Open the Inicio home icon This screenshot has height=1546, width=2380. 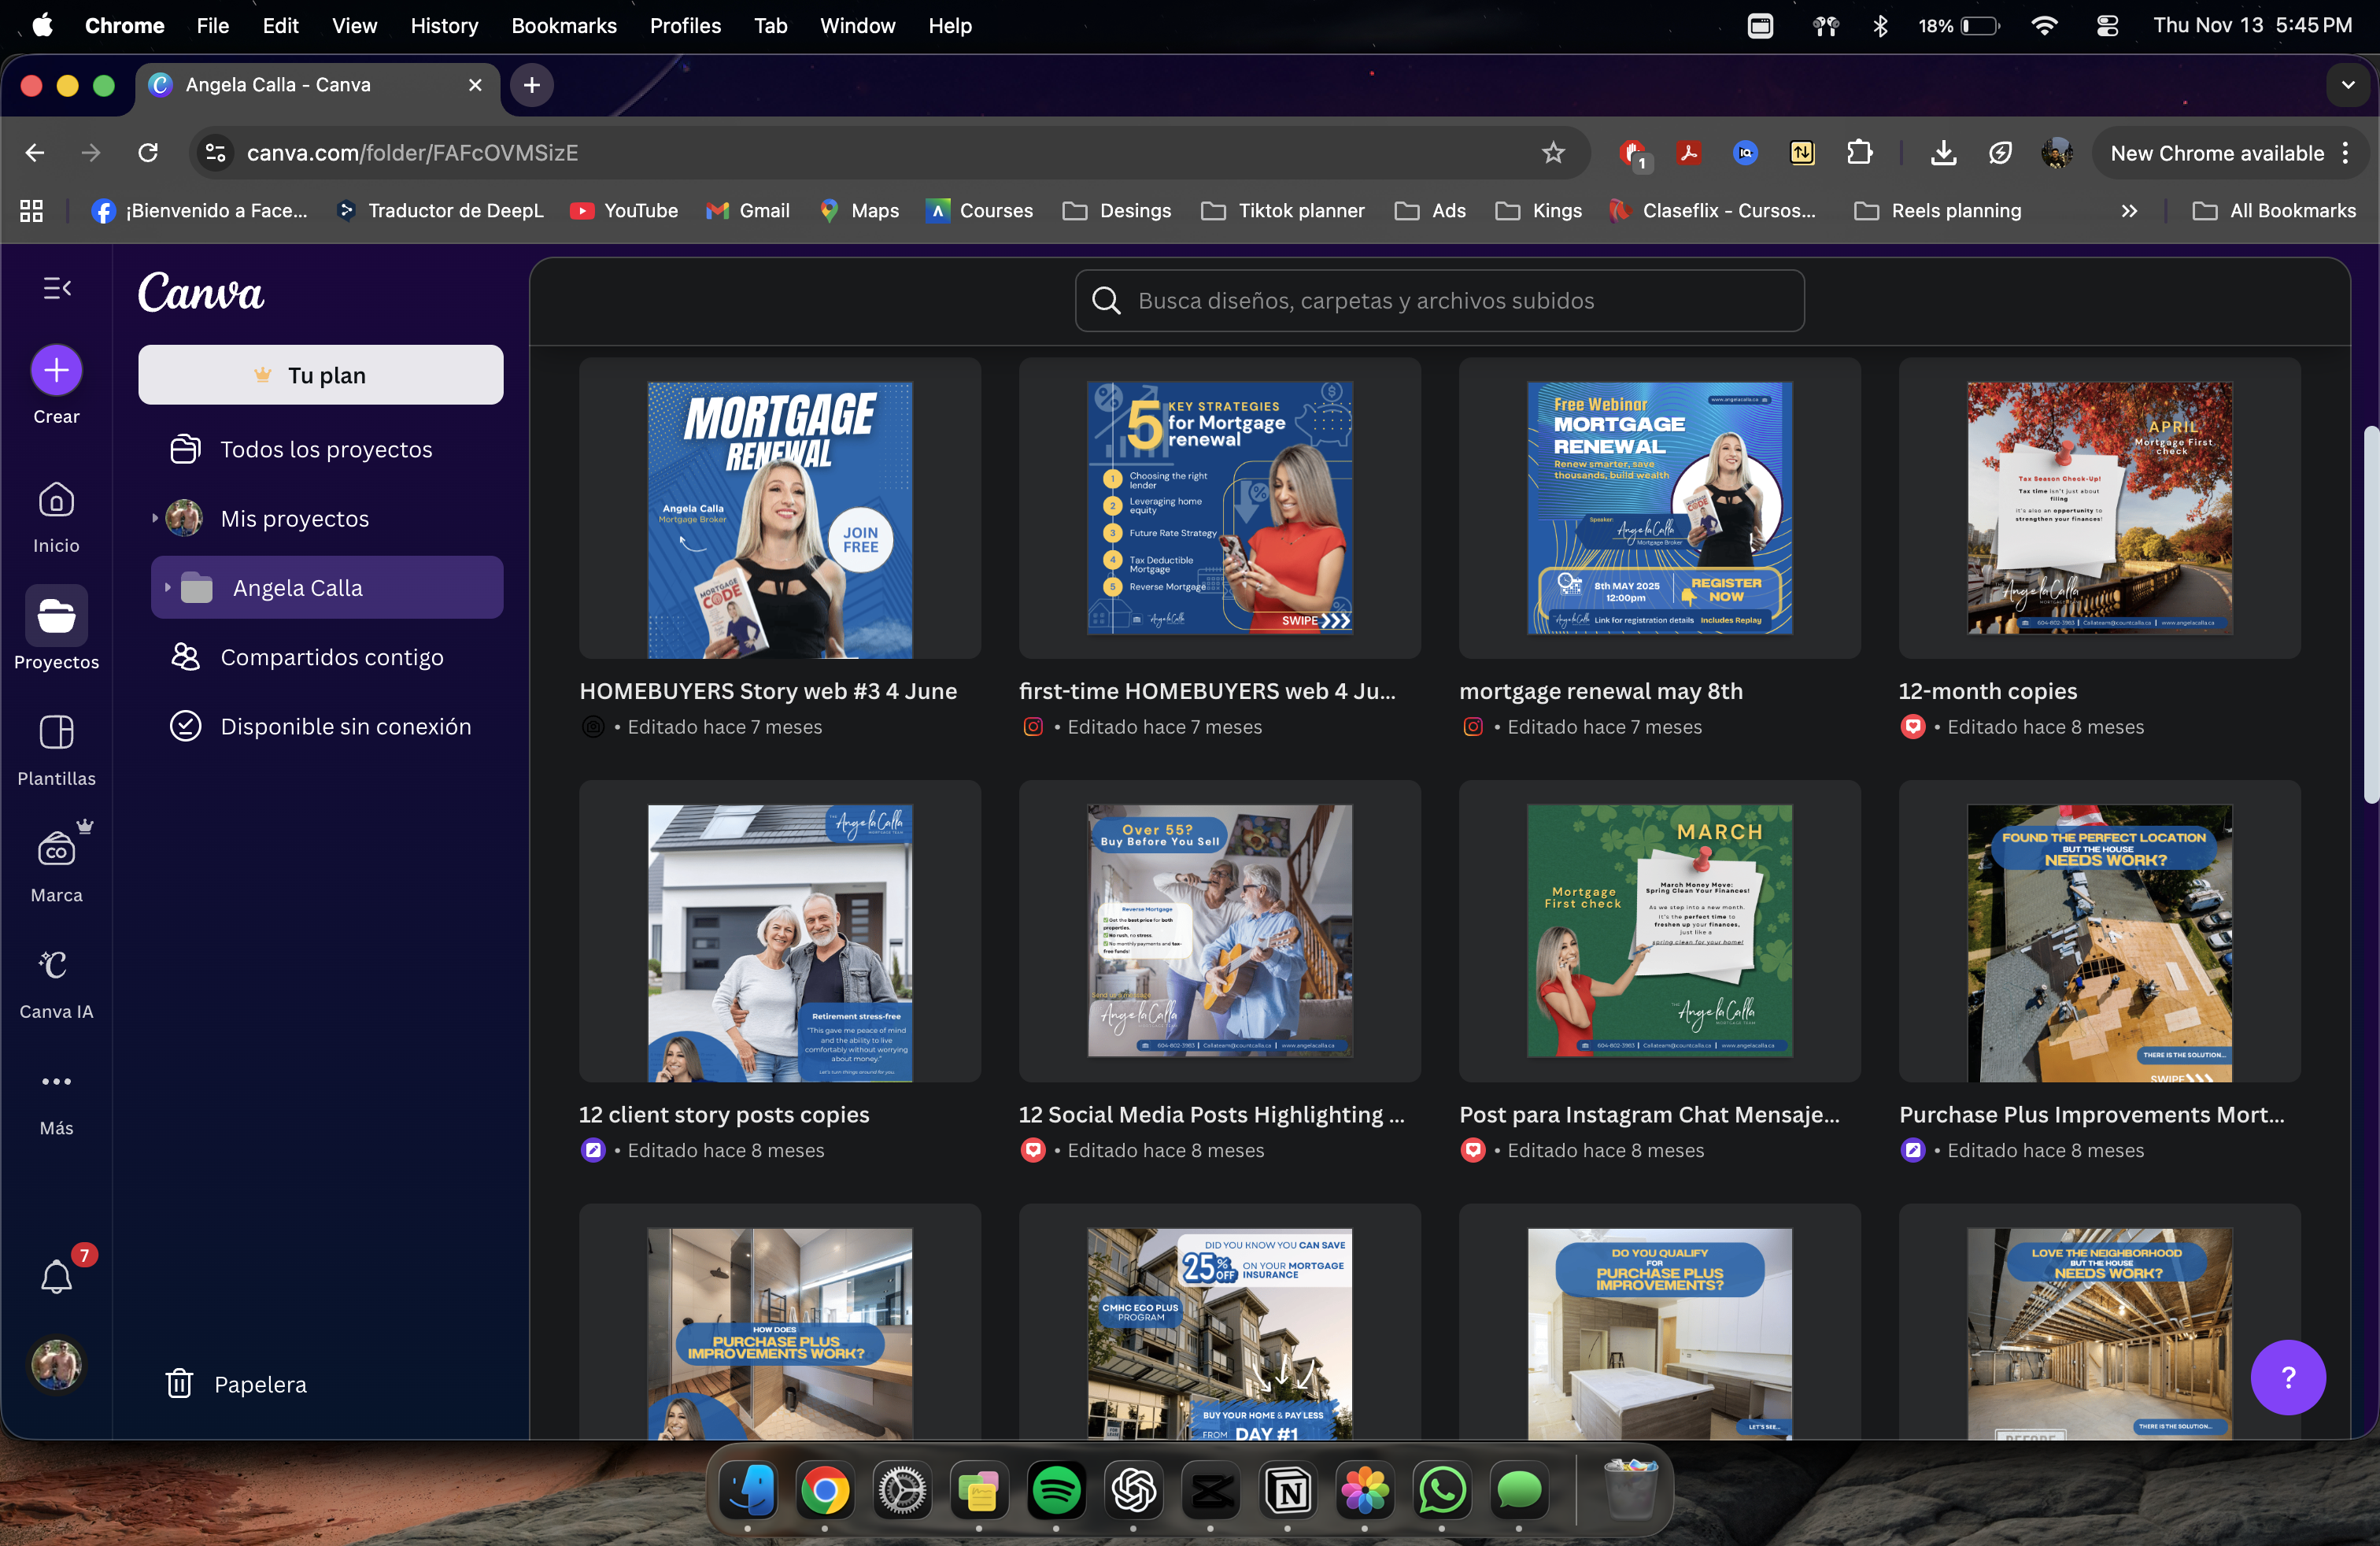point(56,500)
